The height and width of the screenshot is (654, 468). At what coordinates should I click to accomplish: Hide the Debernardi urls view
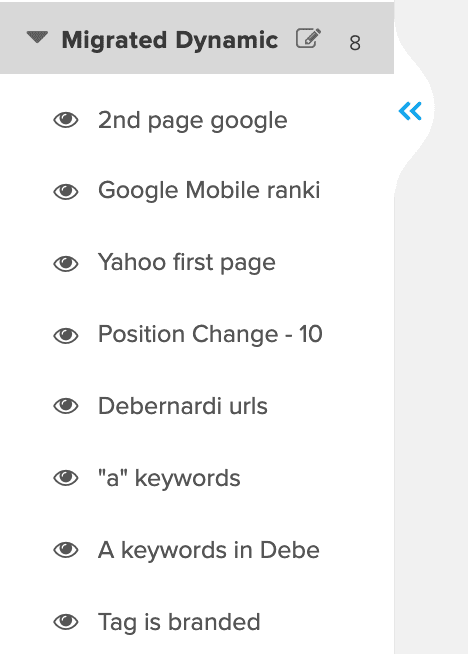tap(66, 406)
